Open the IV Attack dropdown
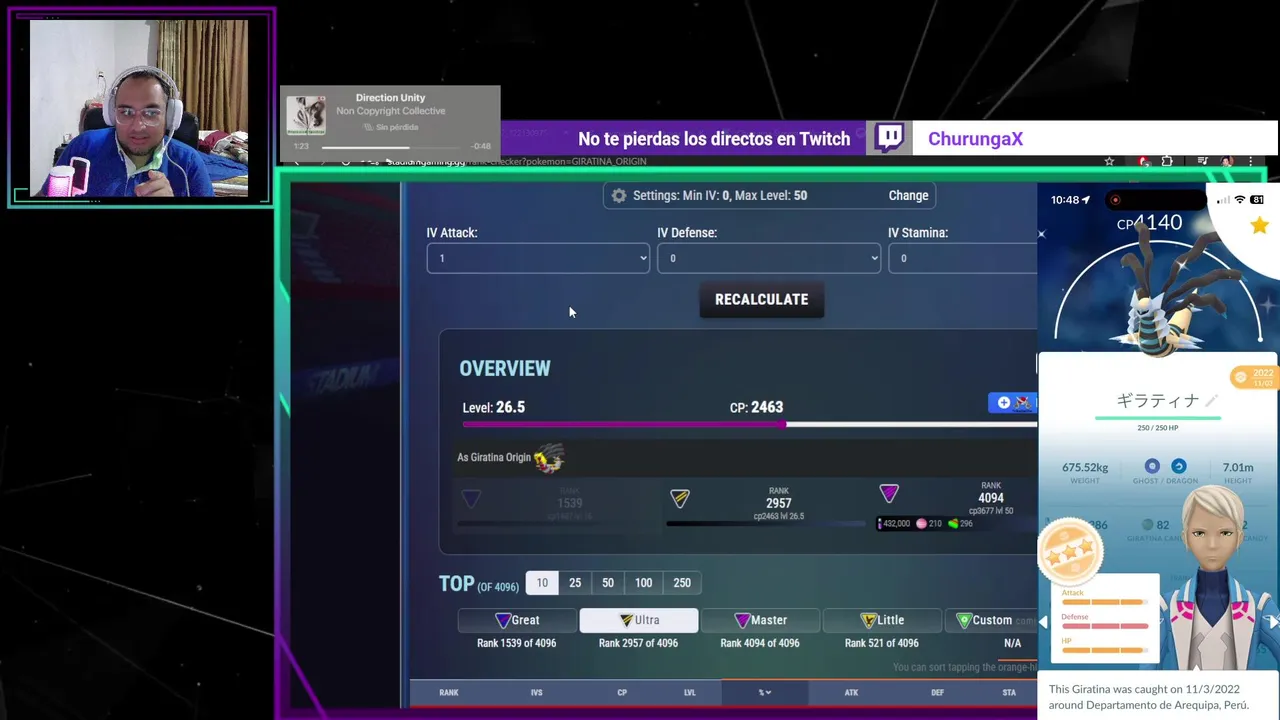This screenshot has width=1280, height=720. (538, 258)
